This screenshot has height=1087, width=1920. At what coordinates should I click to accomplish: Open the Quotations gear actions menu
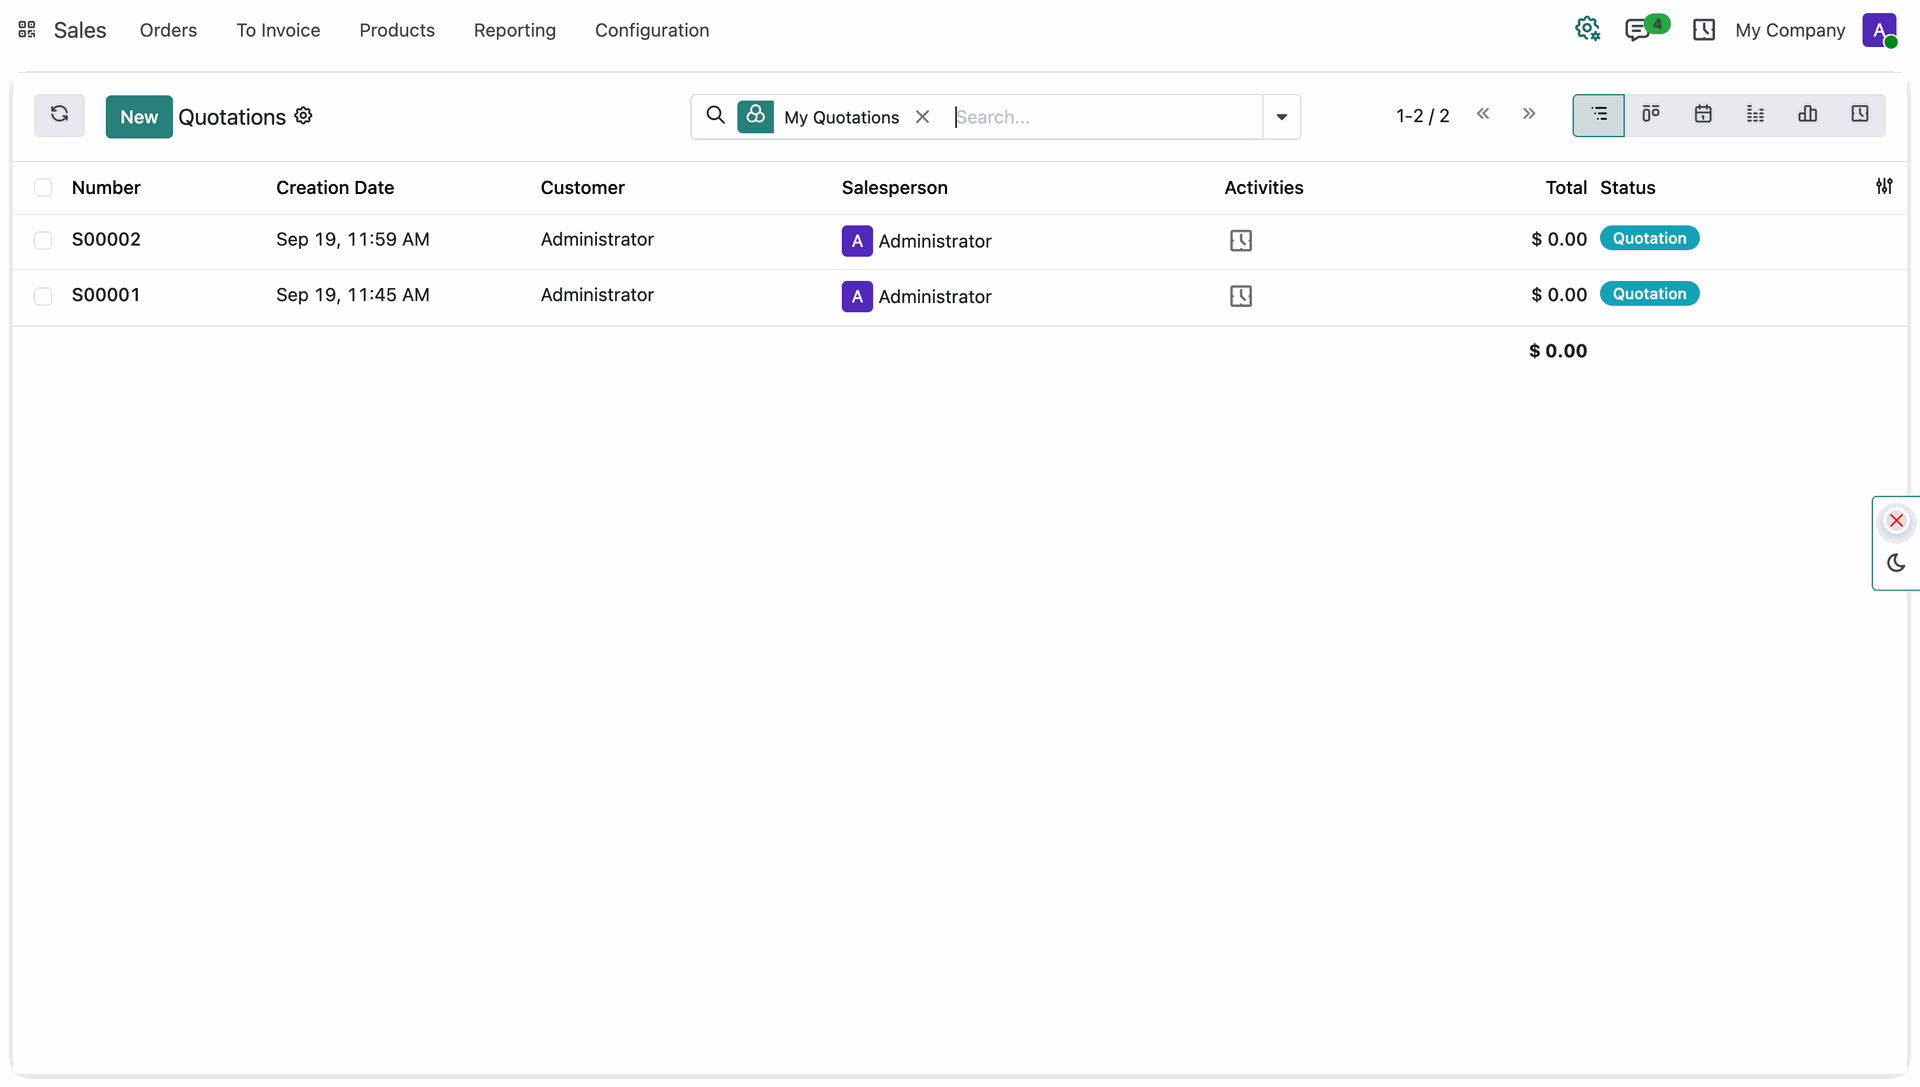coord(303,116)
